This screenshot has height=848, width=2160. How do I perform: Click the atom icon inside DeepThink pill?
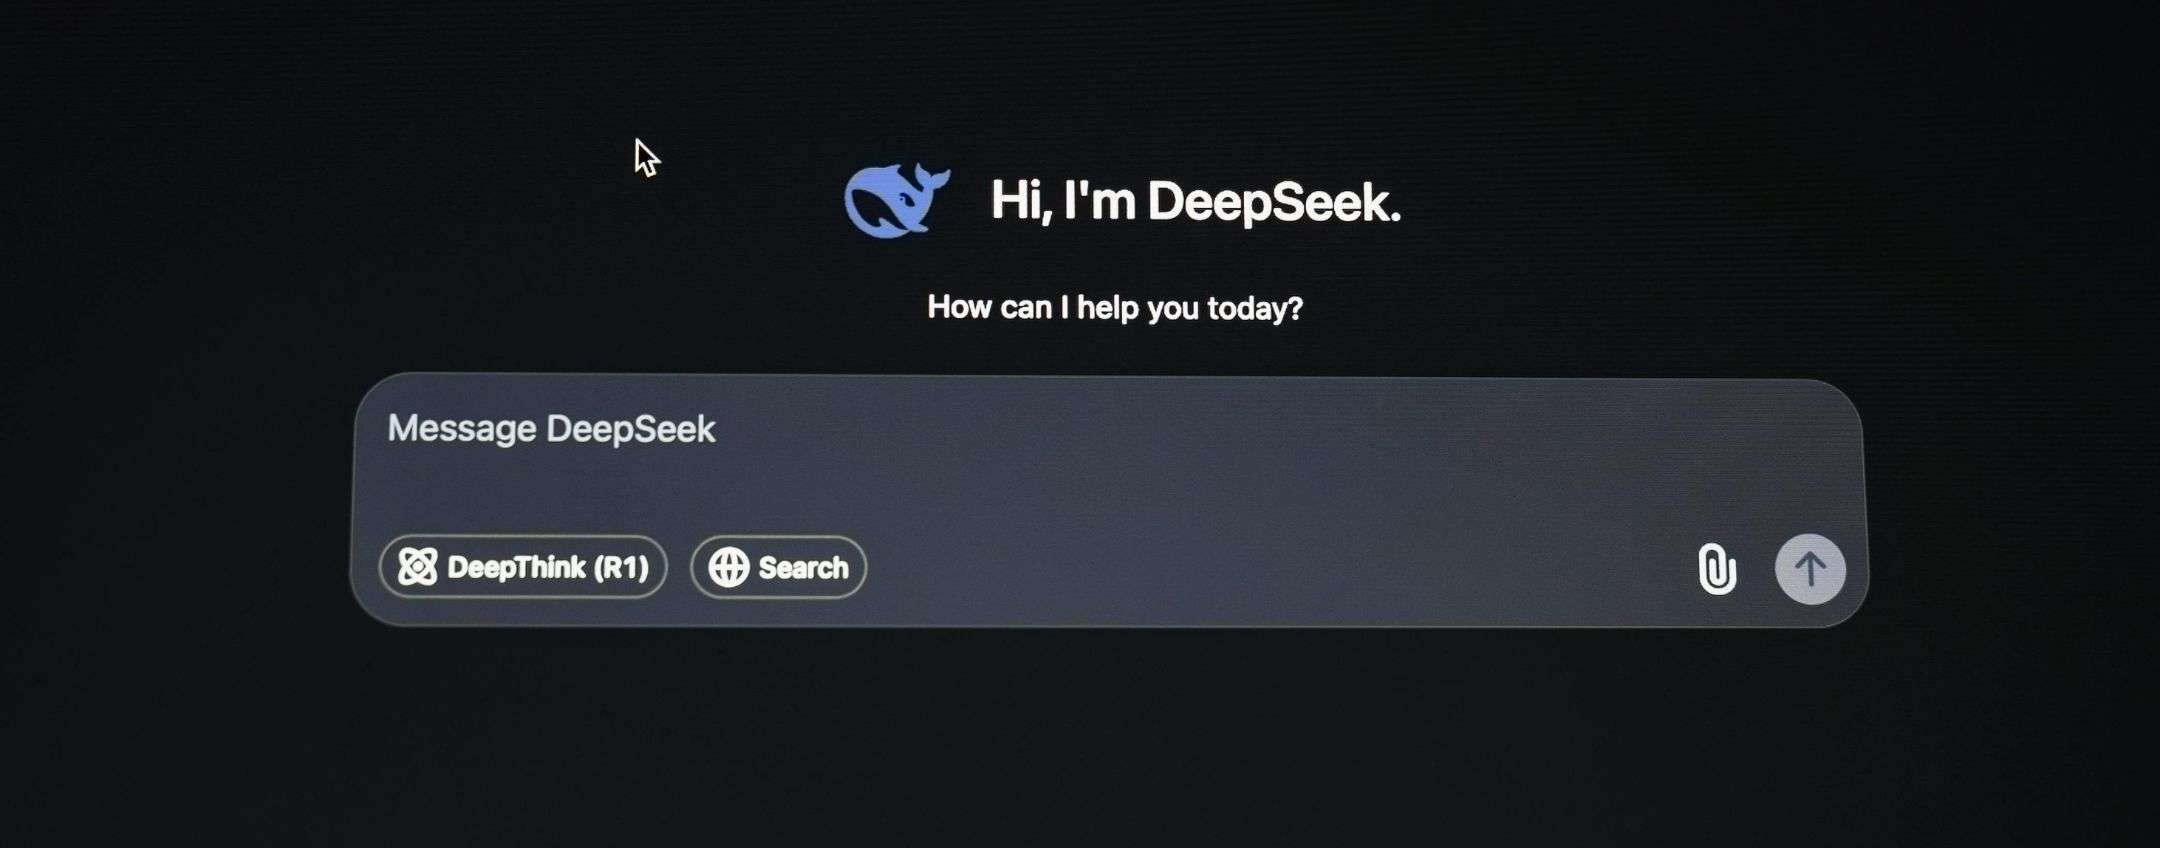tap(417, 567)
